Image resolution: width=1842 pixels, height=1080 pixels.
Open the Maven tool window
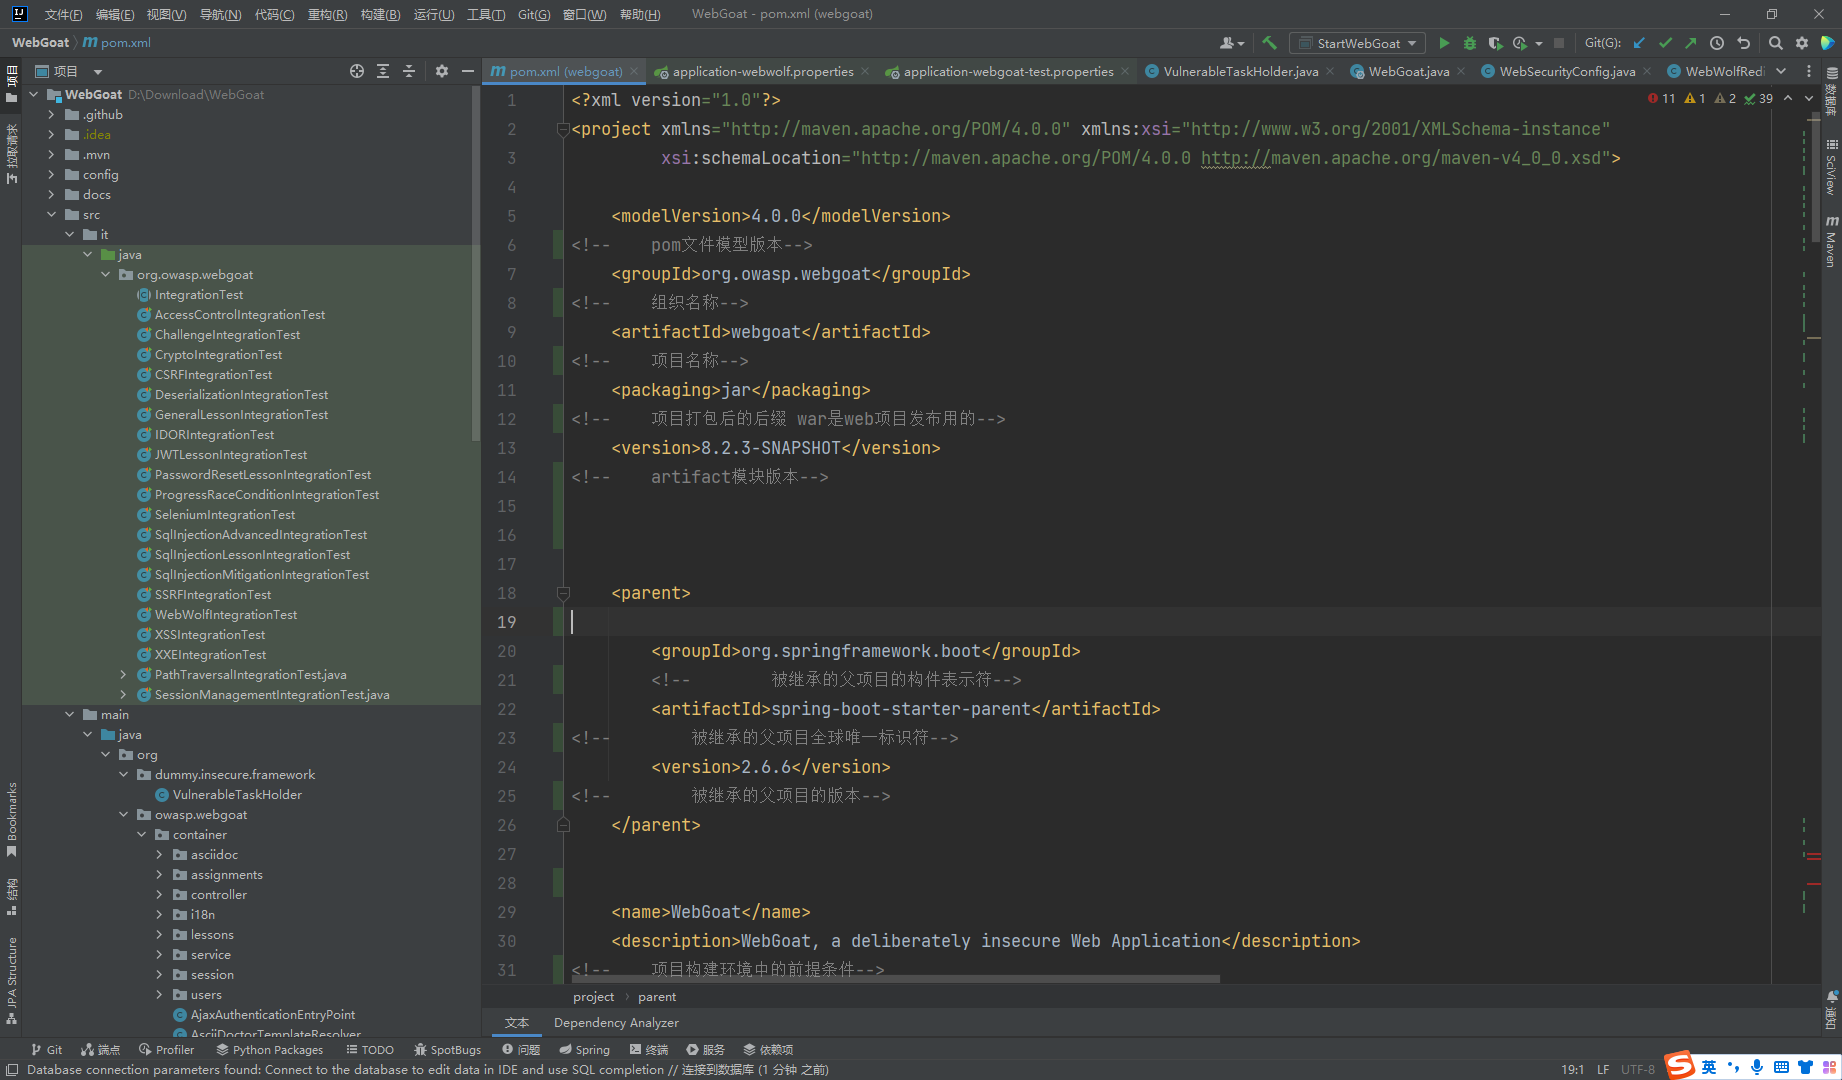1831,241
